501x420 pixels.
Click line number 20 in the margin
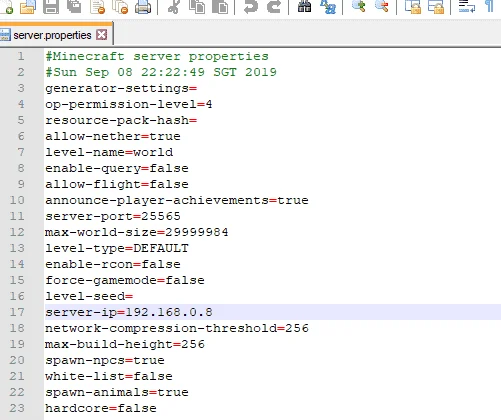click(x=17, y=360)
